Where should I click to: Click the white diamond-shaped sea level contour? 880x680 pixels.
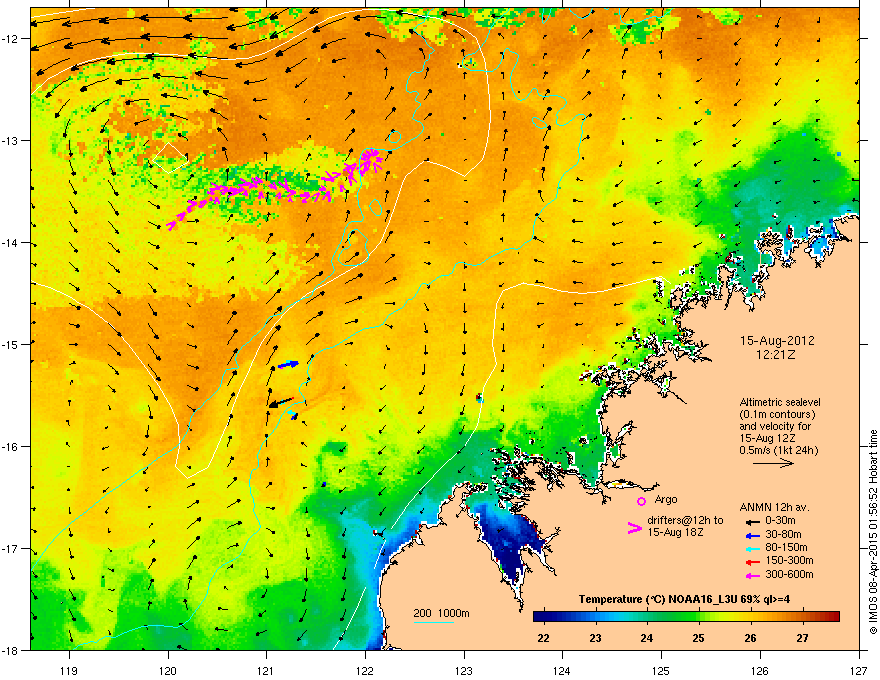172,157
